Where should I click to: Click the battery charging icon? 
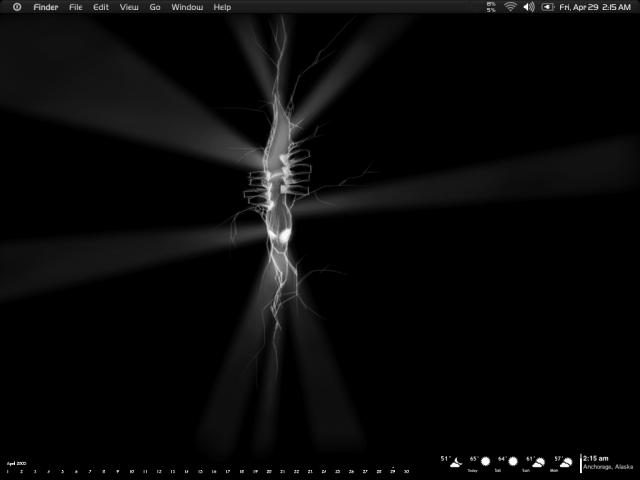coord(547,7)
